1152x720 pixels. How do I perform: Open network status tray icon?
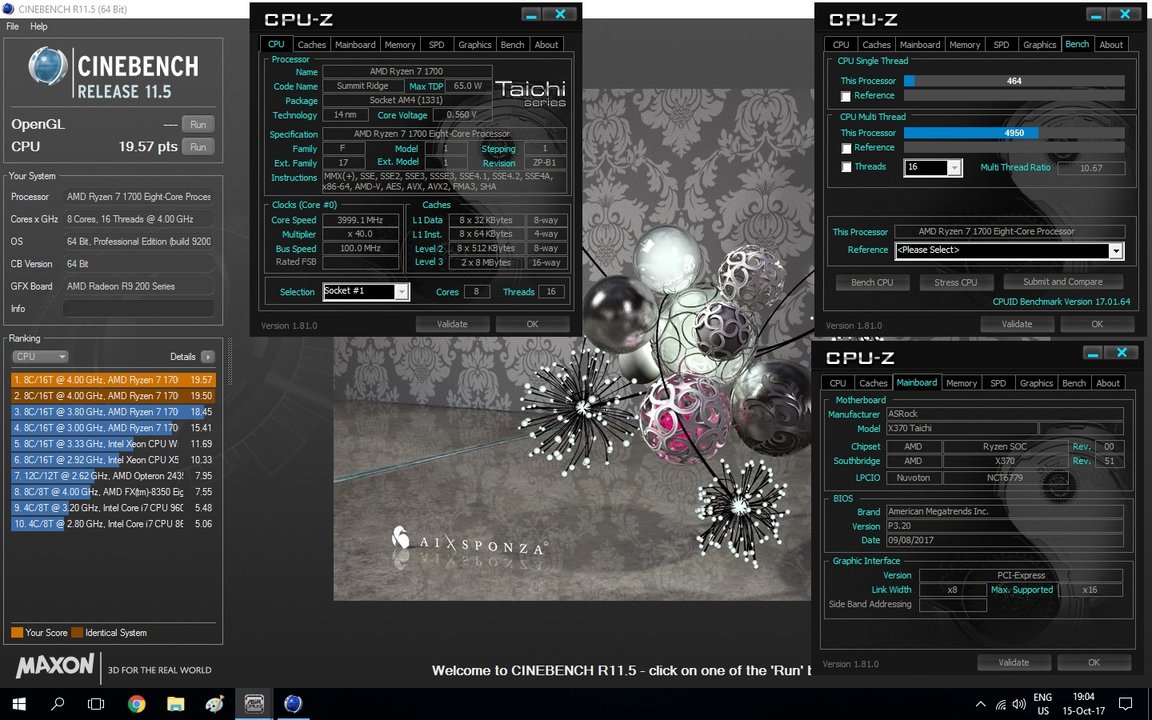tap(1000, 704)
